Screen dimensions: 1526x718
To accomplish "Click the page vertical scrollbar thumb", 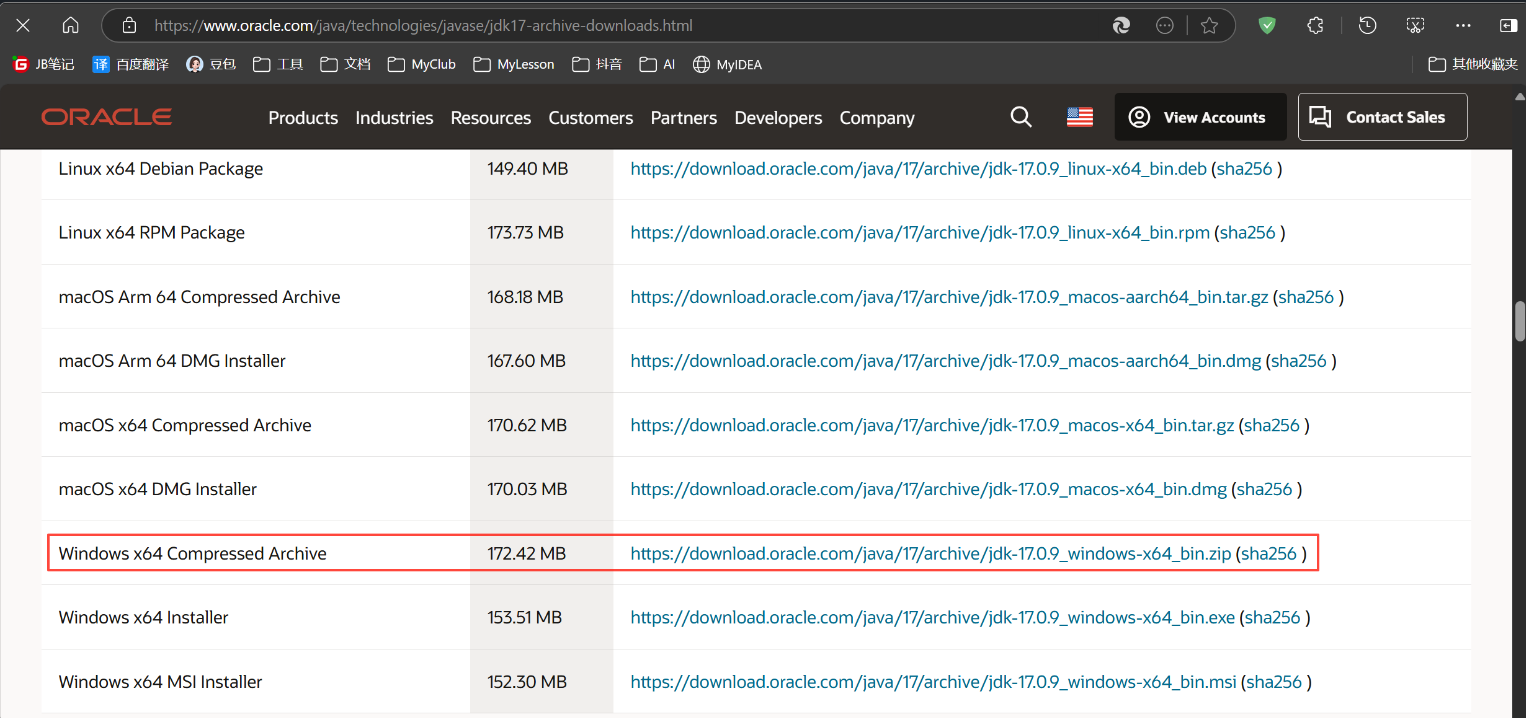I will pyautogui.click(x=1520, y=320).
